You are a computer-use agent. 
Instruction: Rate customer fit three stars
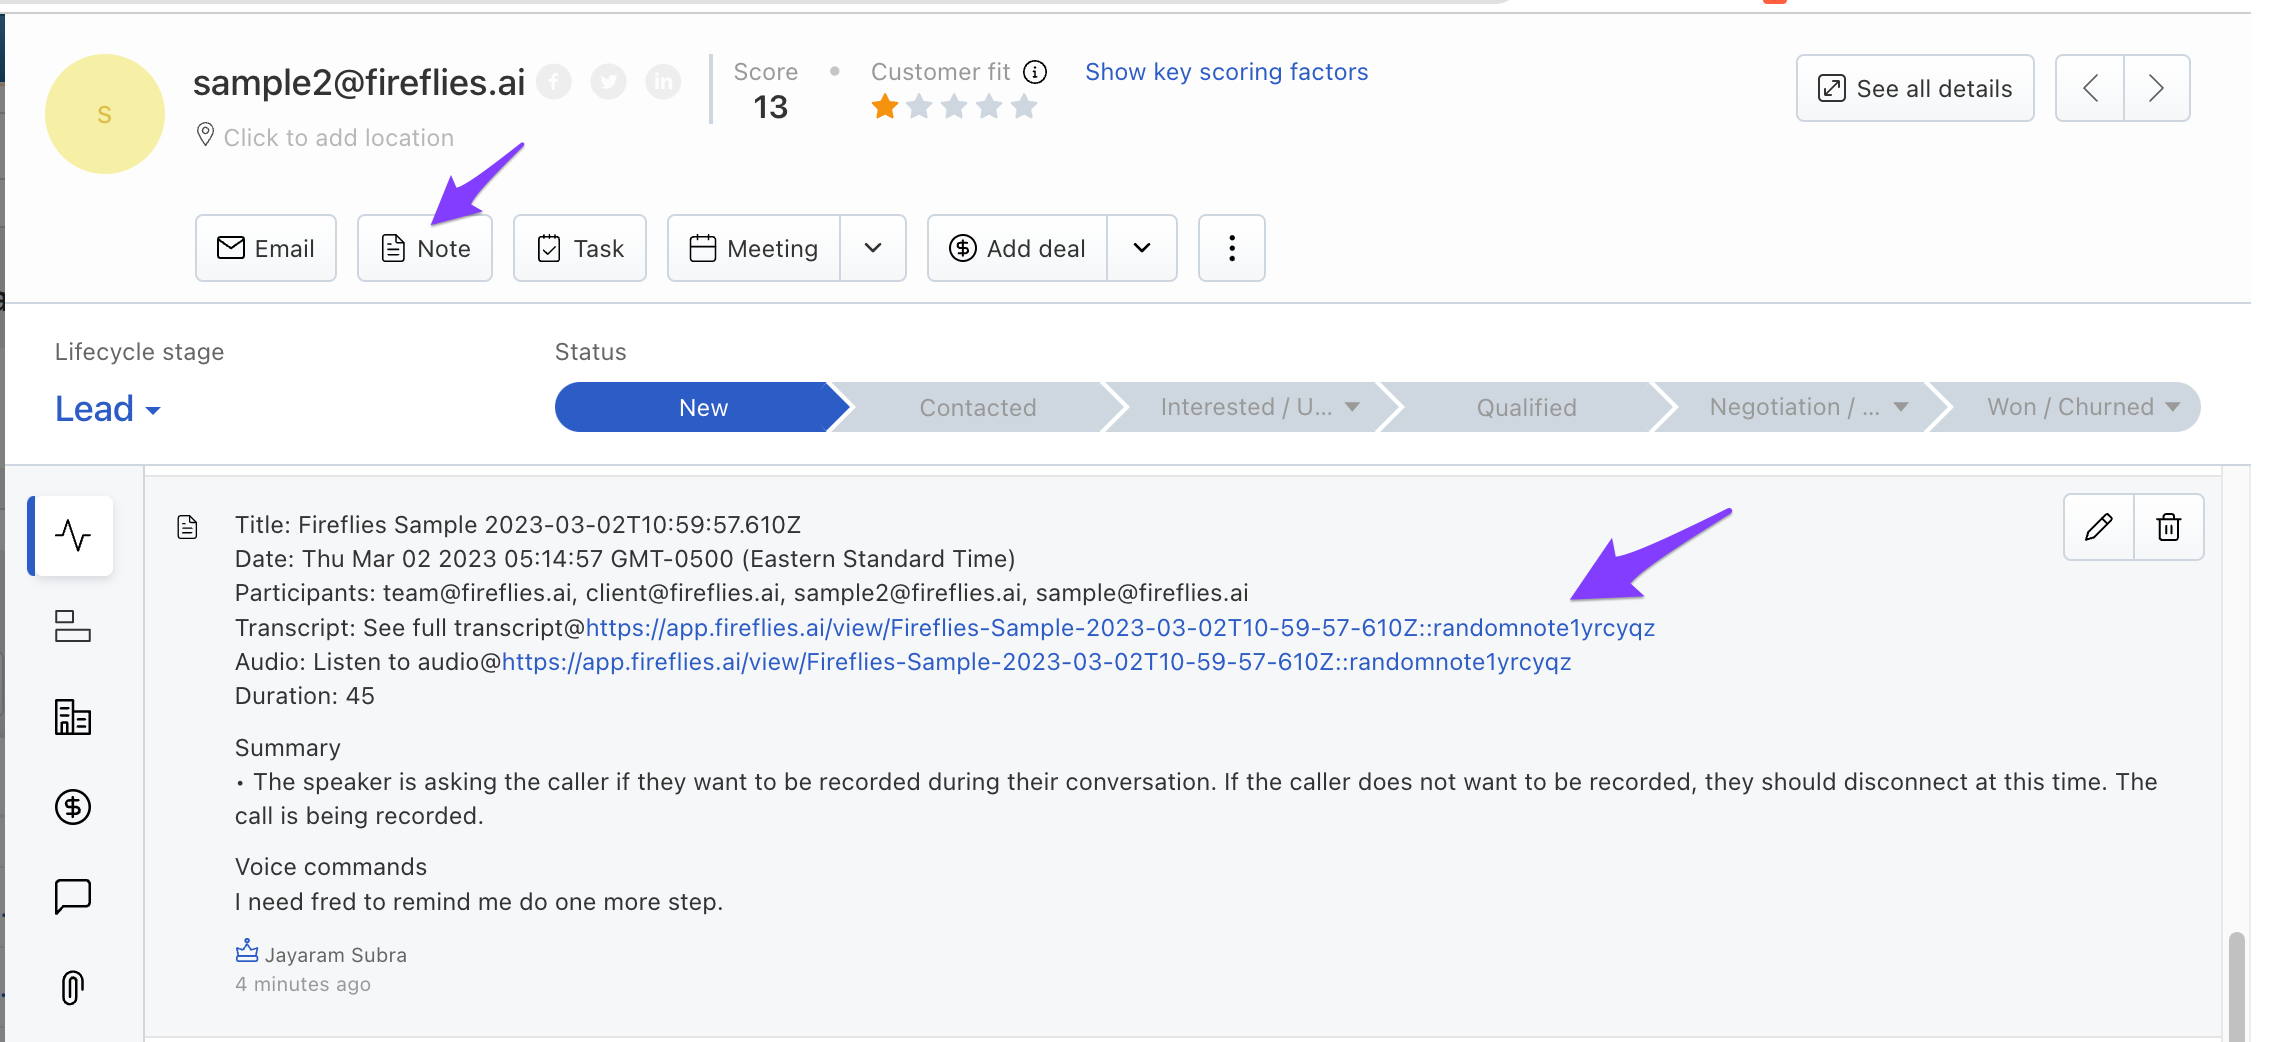[x=954, y=106]
